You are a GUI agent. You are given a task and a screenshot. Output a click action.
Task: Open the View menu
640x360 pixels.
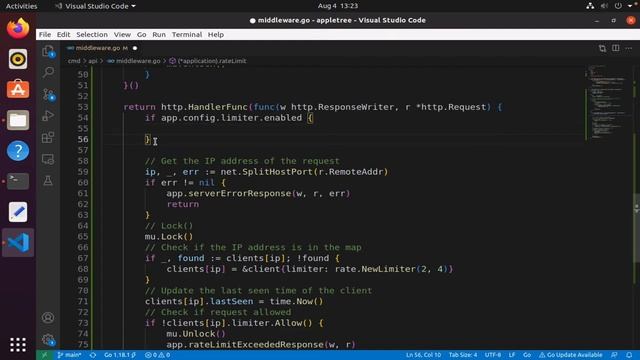click(122, 35)
